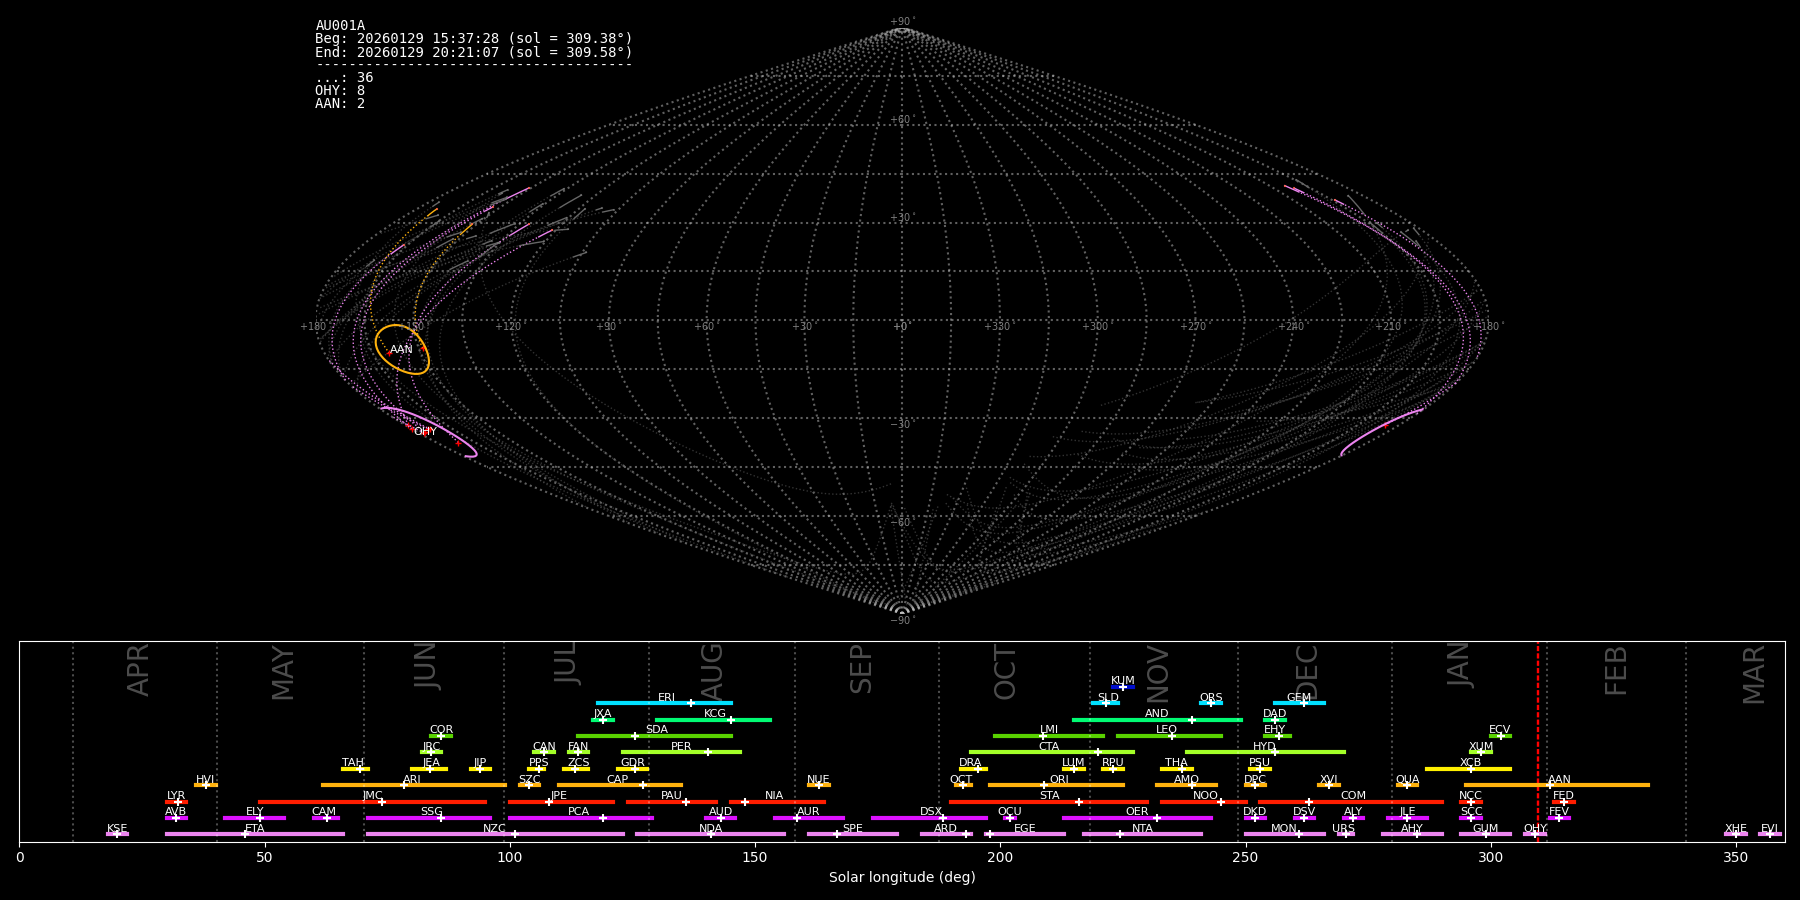The image size is (1800, 900).
Task: Click the AAN label on the sky map
Action: pos(401,350)
